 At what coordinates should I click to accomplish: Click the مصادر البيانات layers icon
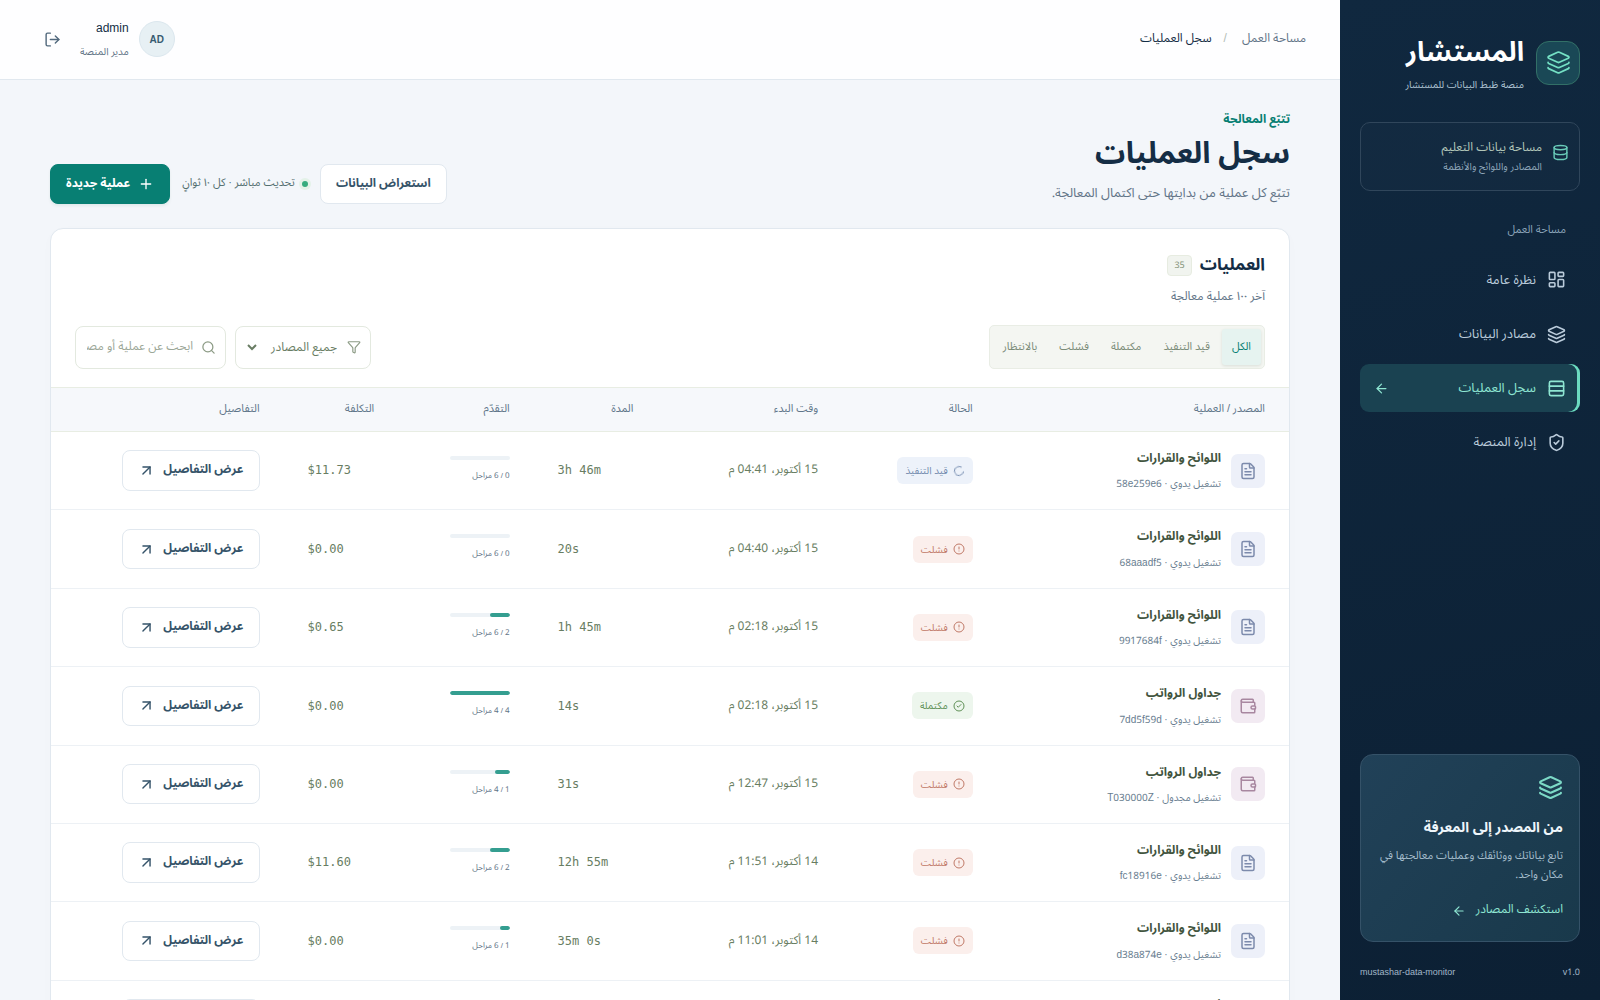(x=1556, y=334)
